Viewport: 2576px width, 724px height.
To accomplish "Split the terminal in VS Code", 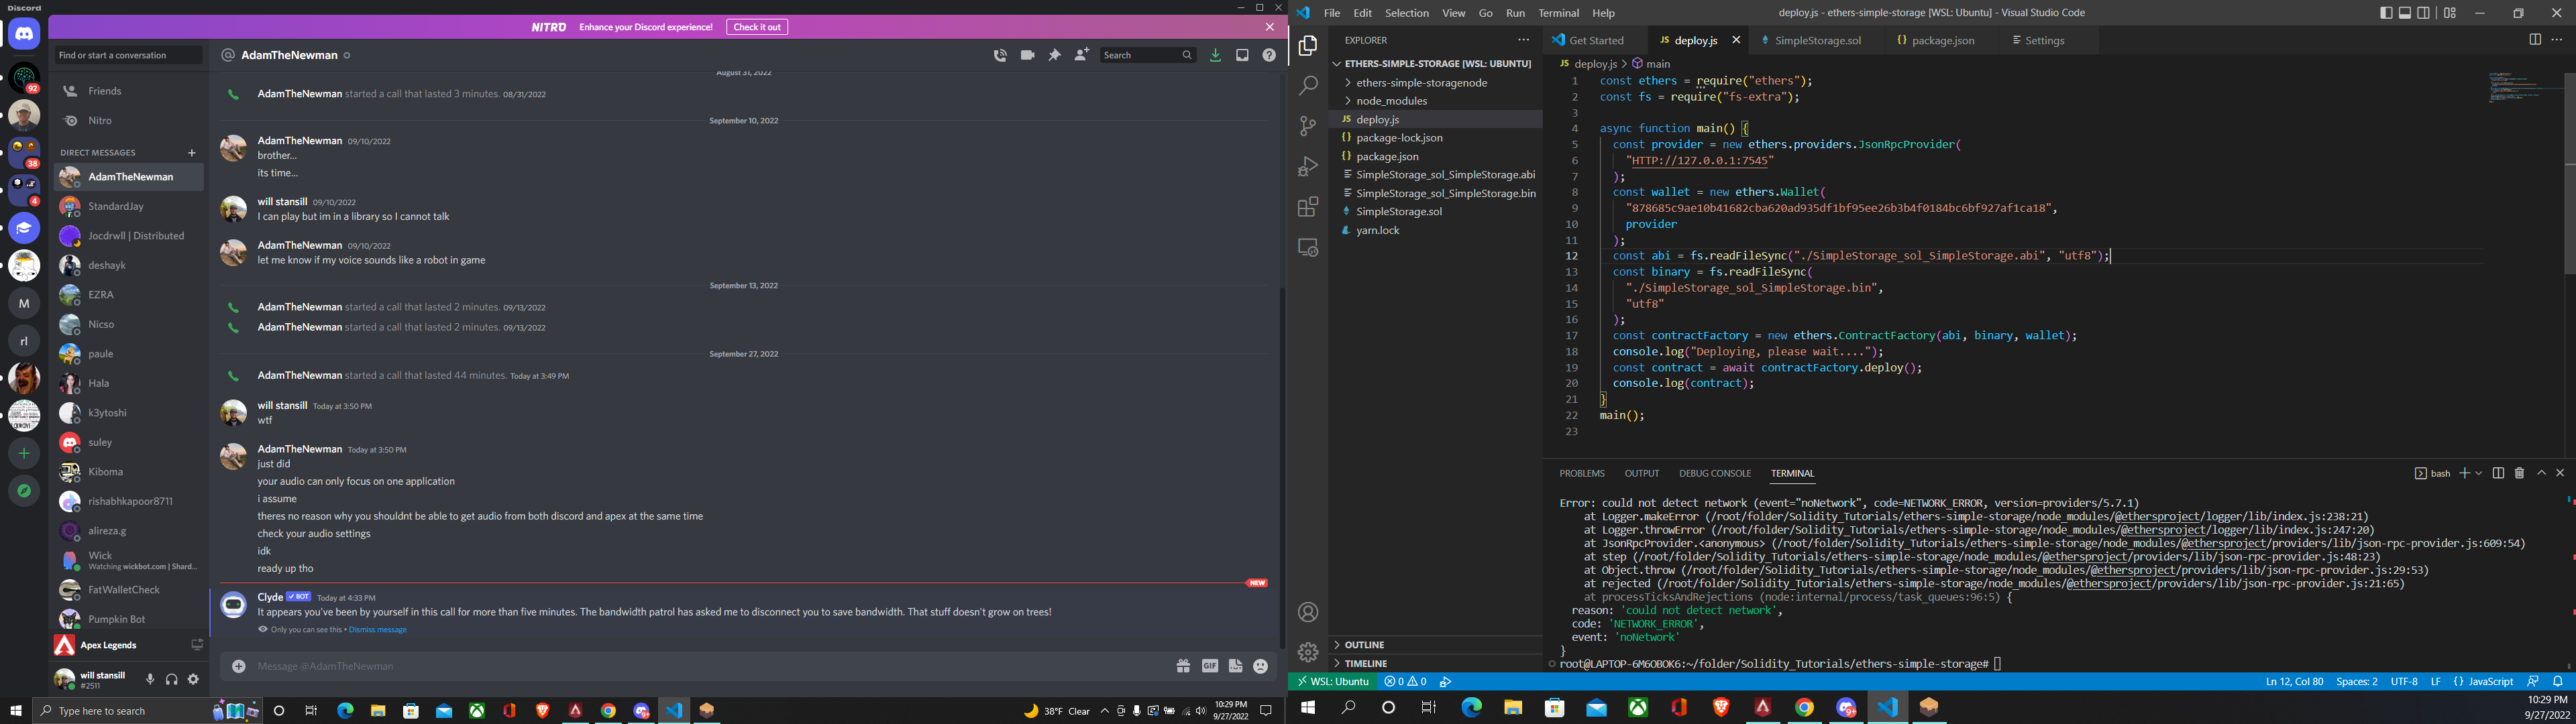I will click(x=2498, y=473).
